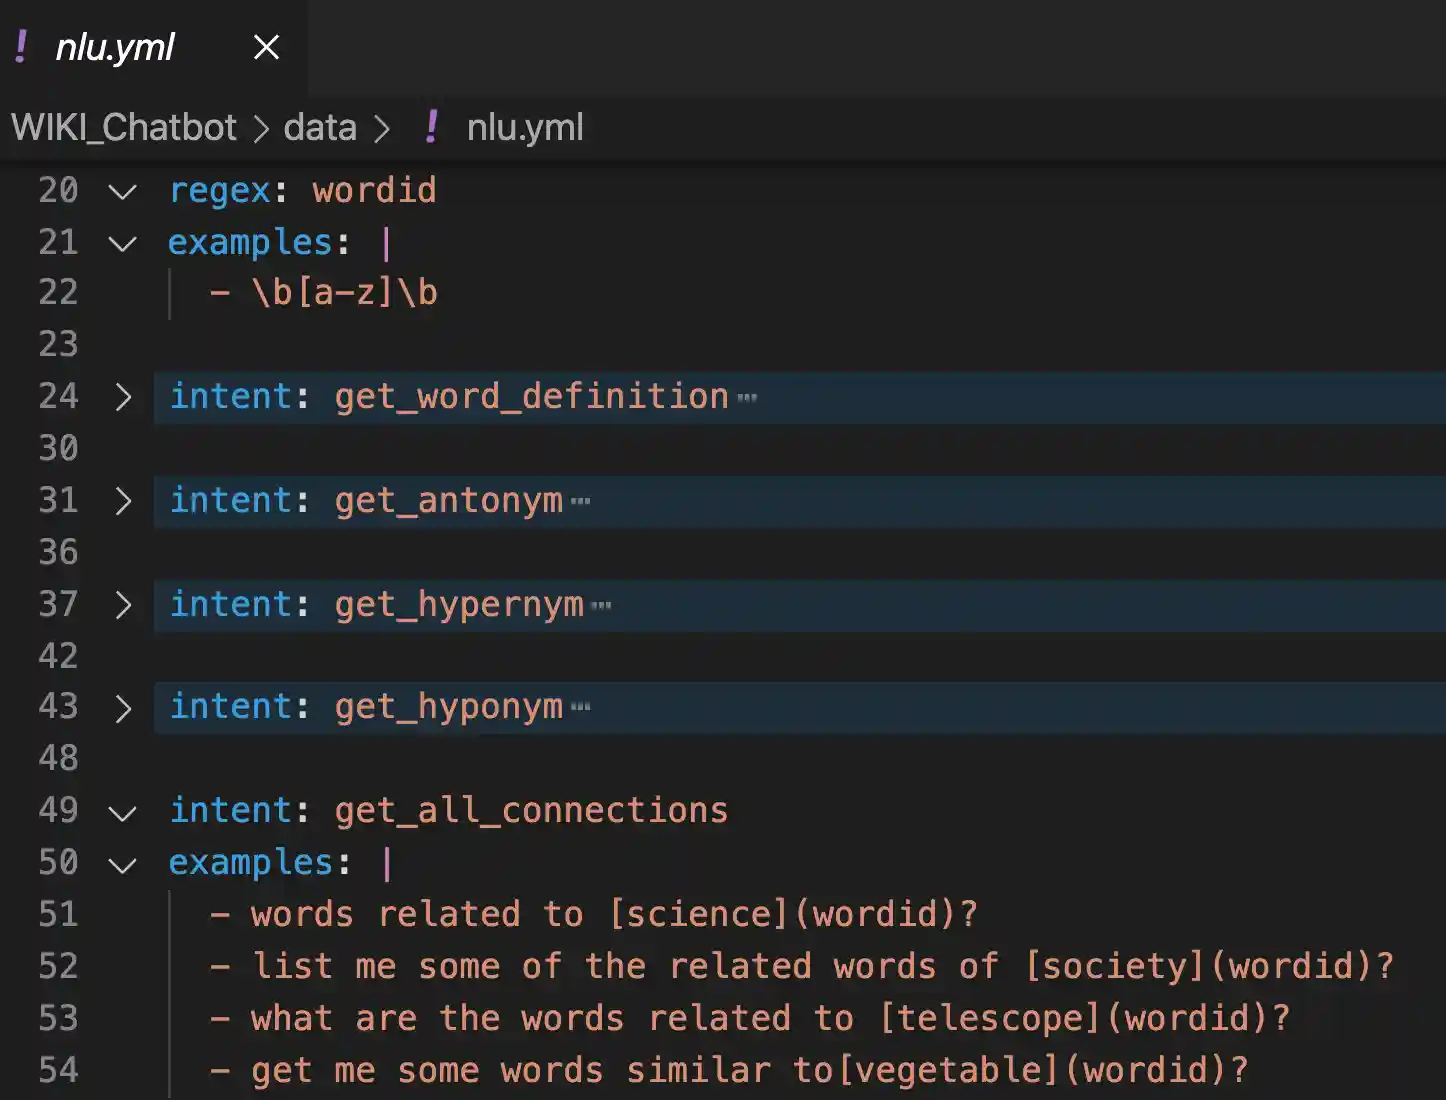Expand the get_antonym intent fold
The height and width of the screenshot is (1100, 1446).
pos(123,501)
